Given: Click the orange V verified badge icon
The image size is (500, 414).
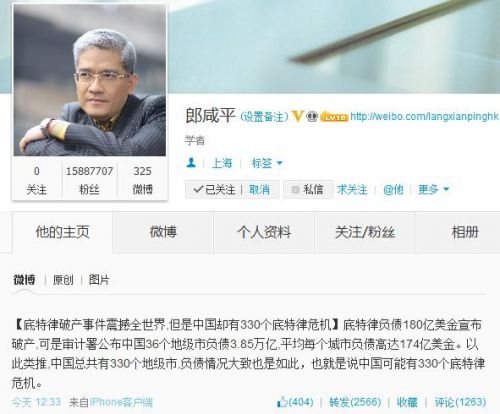Looking at the screenshot, I should tap(297, 116).
